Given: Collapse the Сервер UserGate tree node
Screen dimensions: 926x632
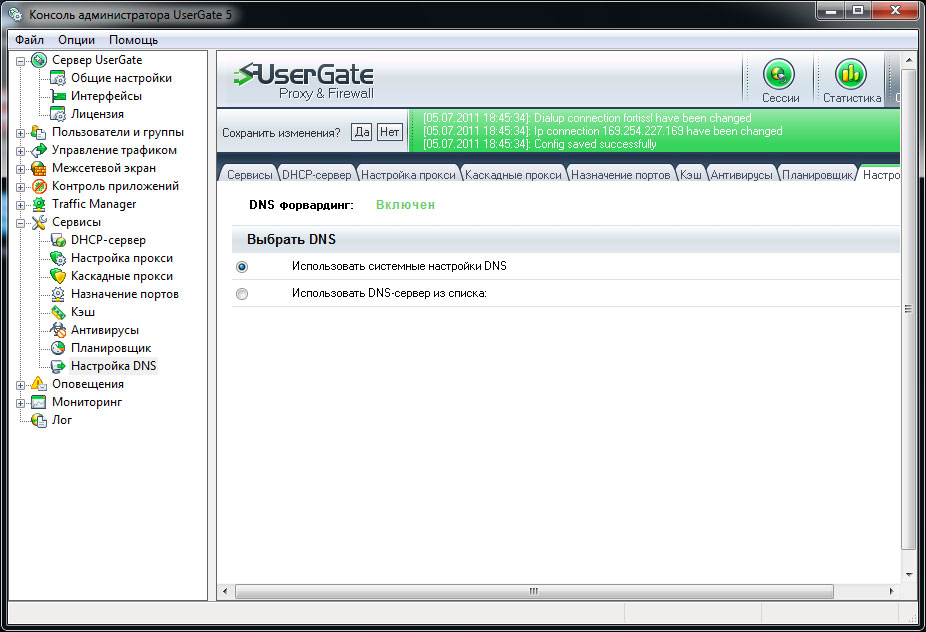Looking at the screenshot, I should coord(20,61).
